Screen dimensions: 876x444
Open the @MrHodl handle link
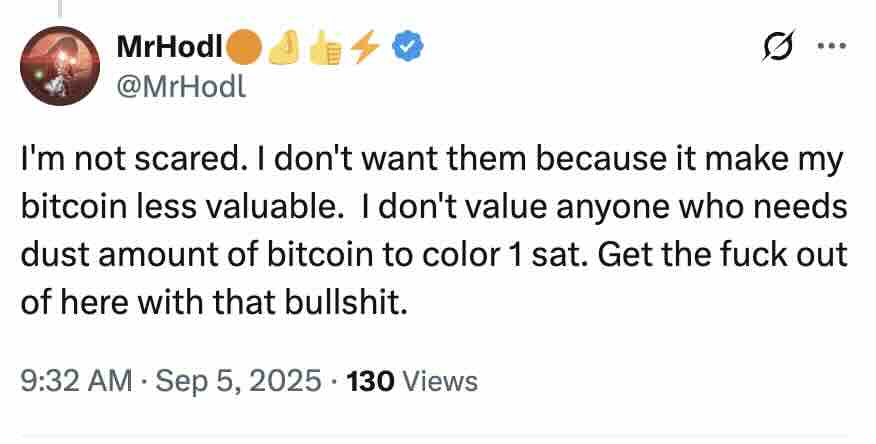[x=180, y=87]
